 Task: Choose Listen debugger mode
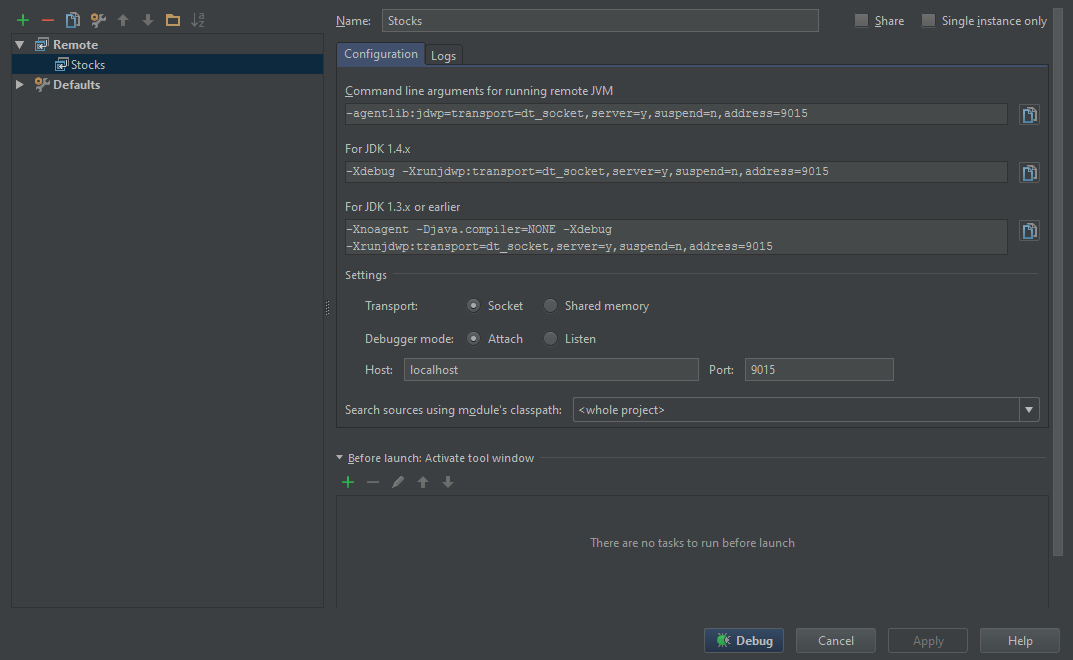tap(550, 339)
